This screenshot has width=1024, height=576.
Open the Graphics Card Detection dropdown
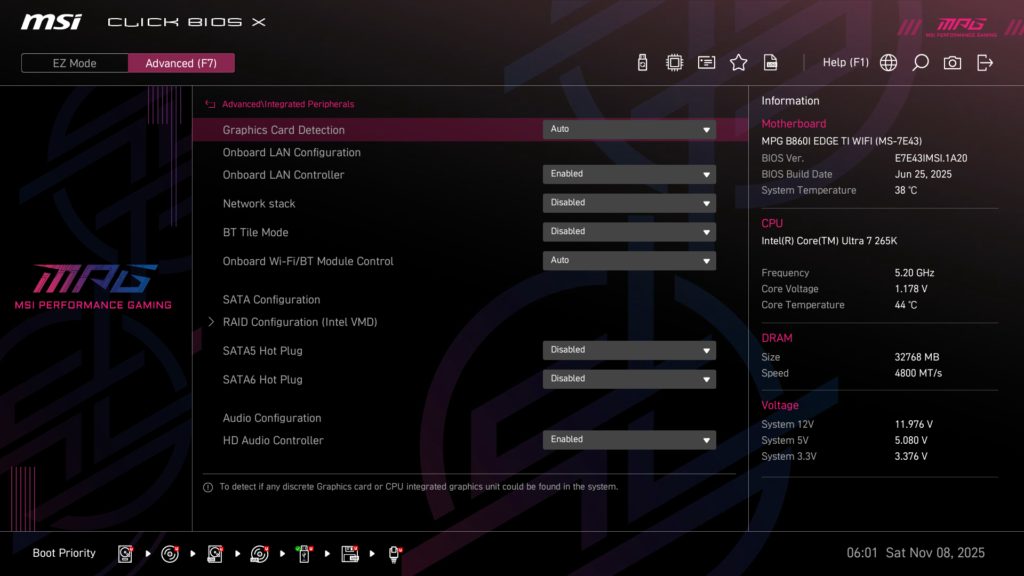click(x=628, y=129)
